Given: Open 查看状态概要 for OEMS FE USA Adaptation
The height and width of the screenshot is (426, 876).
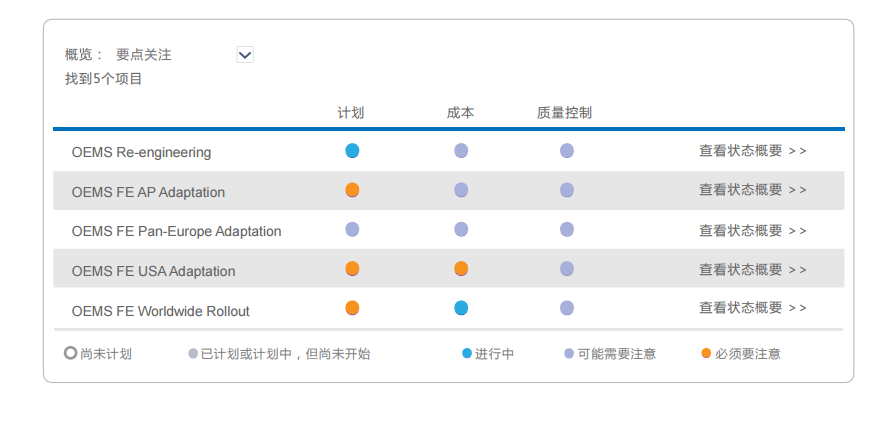Looking at the screenshot, I should click(752, 269).
